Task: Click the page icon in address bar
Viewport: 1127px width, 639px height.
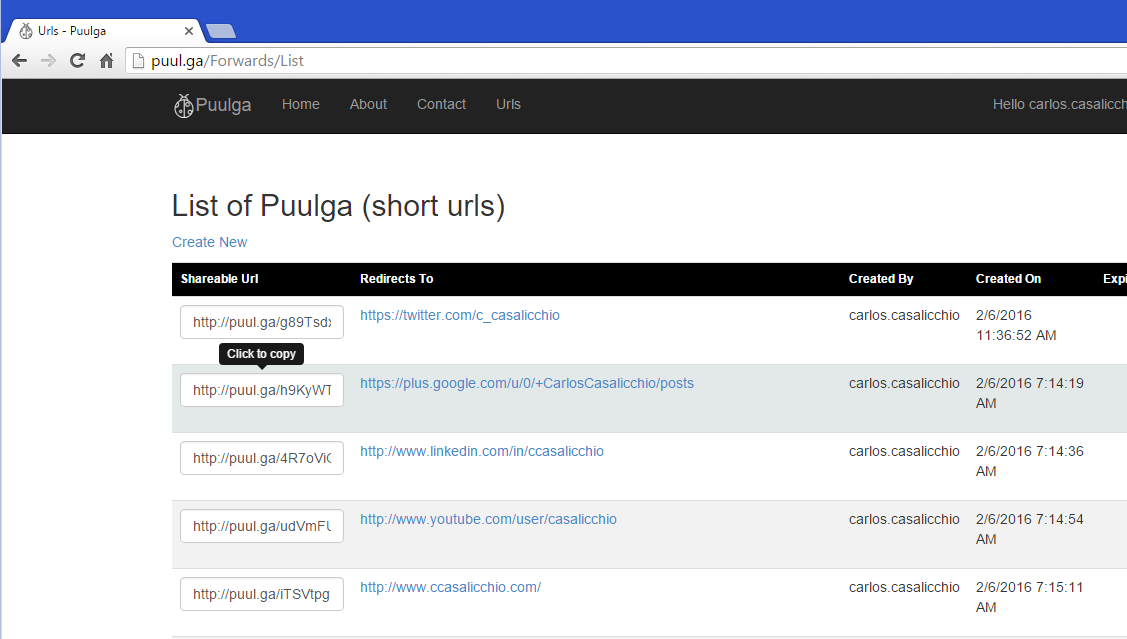Action: 139,61
